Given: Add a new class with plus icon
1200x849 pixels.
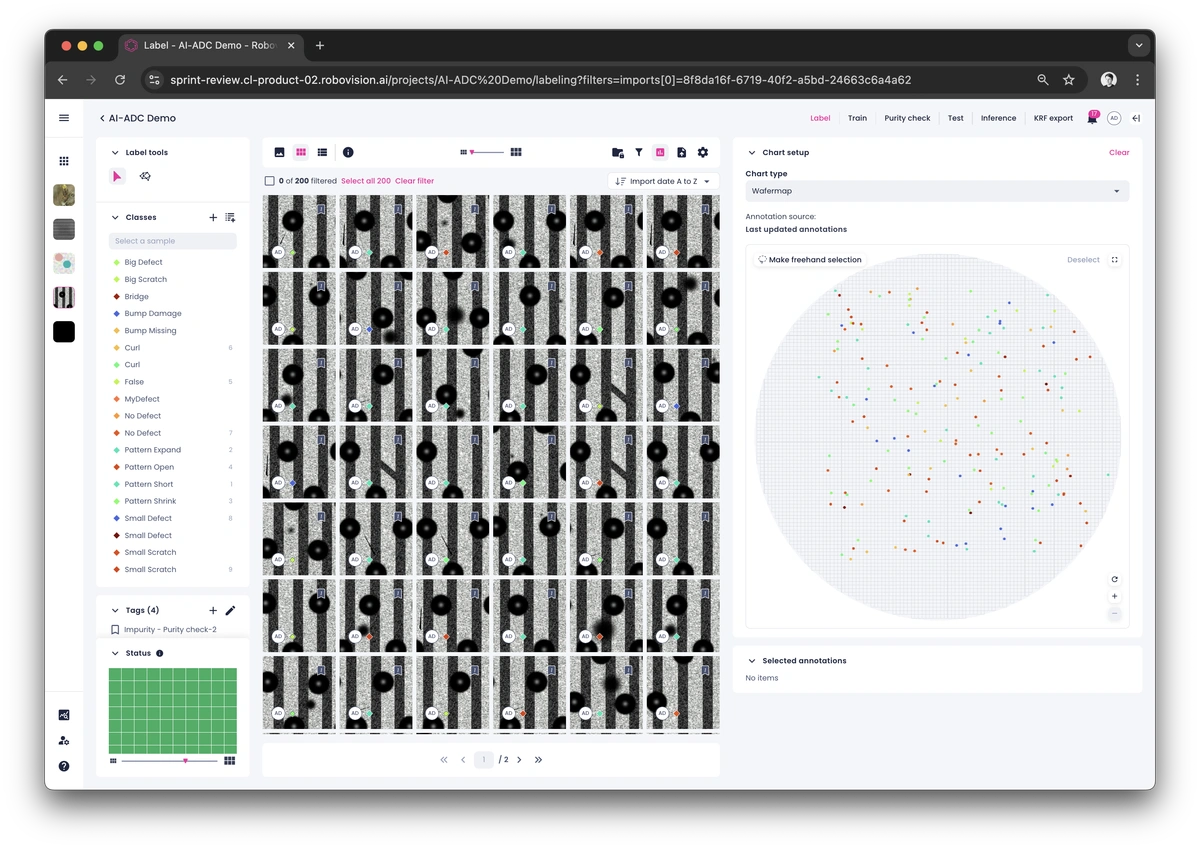Looking at the screenshot, I should [x=213, y=217].
